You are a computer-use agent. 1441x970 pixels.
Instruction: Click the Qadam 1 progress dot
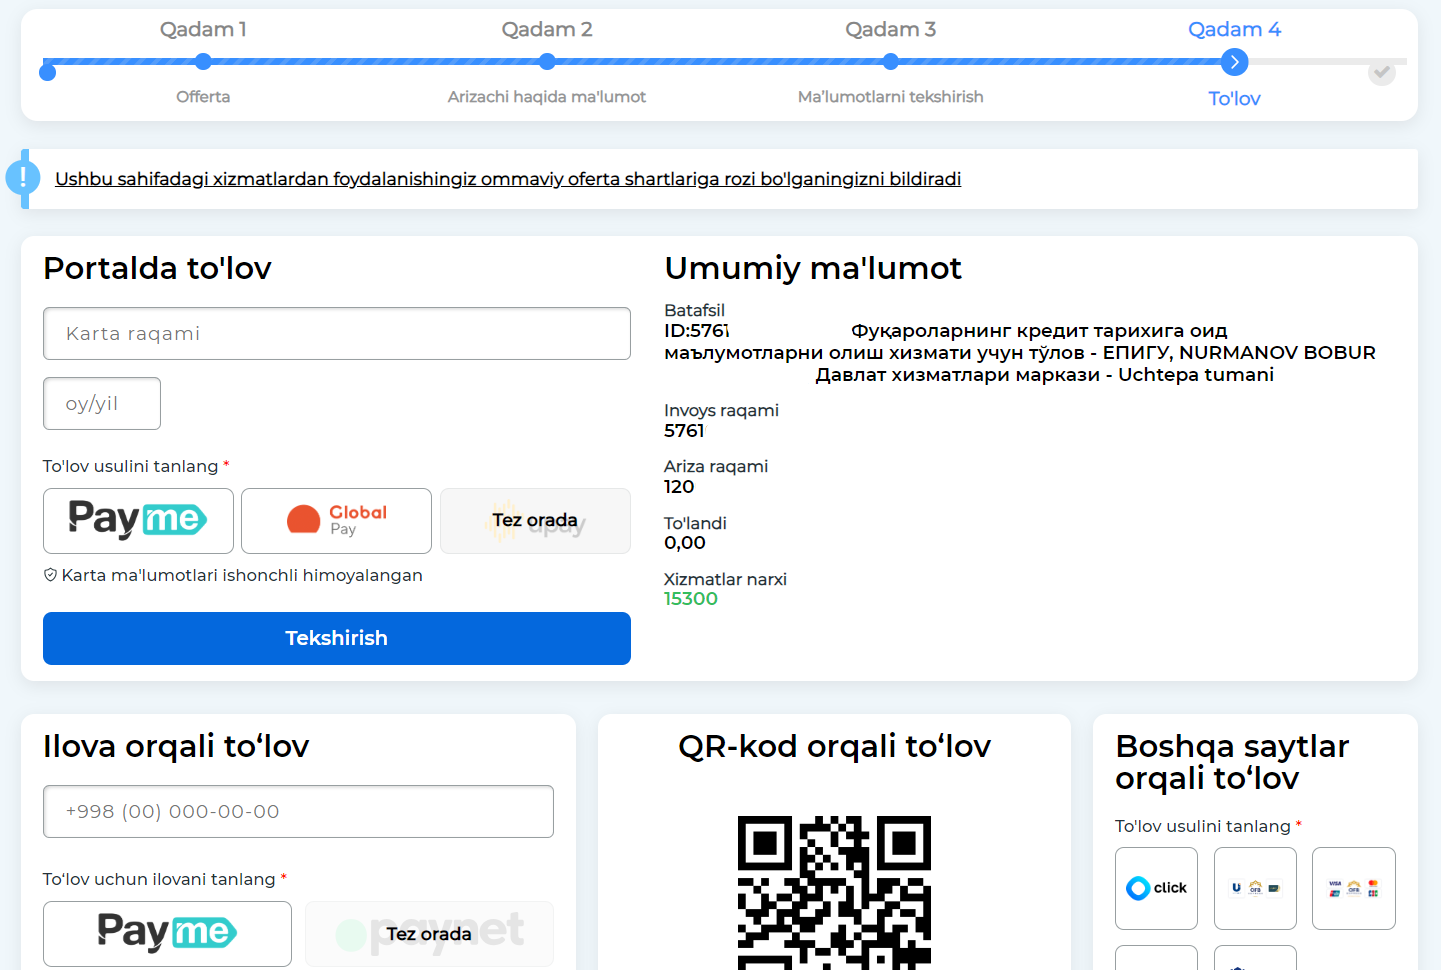pos(203,62)
